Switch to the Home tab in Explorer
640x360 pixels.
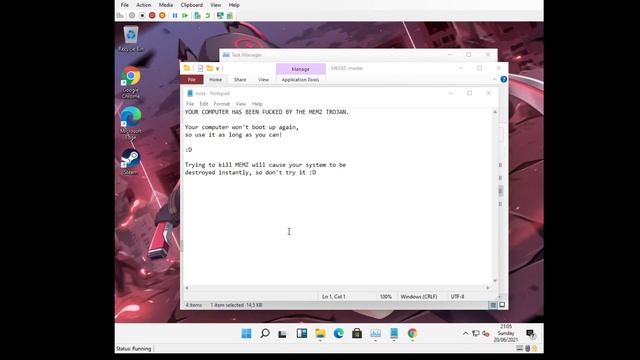tap(215, 80)
